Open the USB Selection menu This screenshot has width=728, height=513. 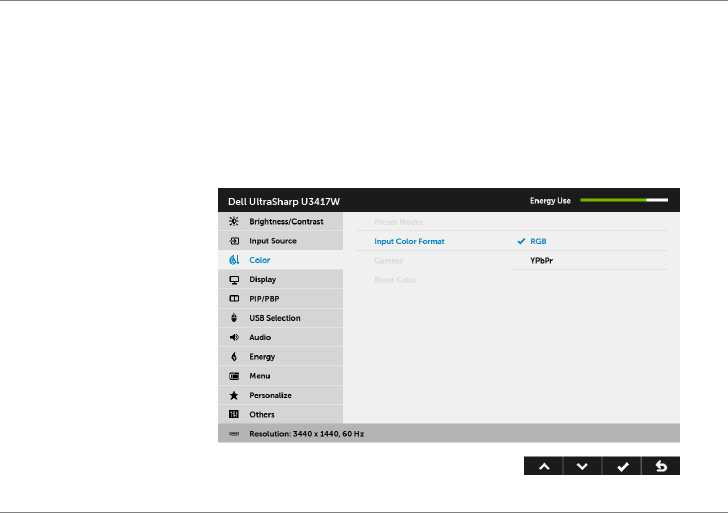tap(280, 318)
